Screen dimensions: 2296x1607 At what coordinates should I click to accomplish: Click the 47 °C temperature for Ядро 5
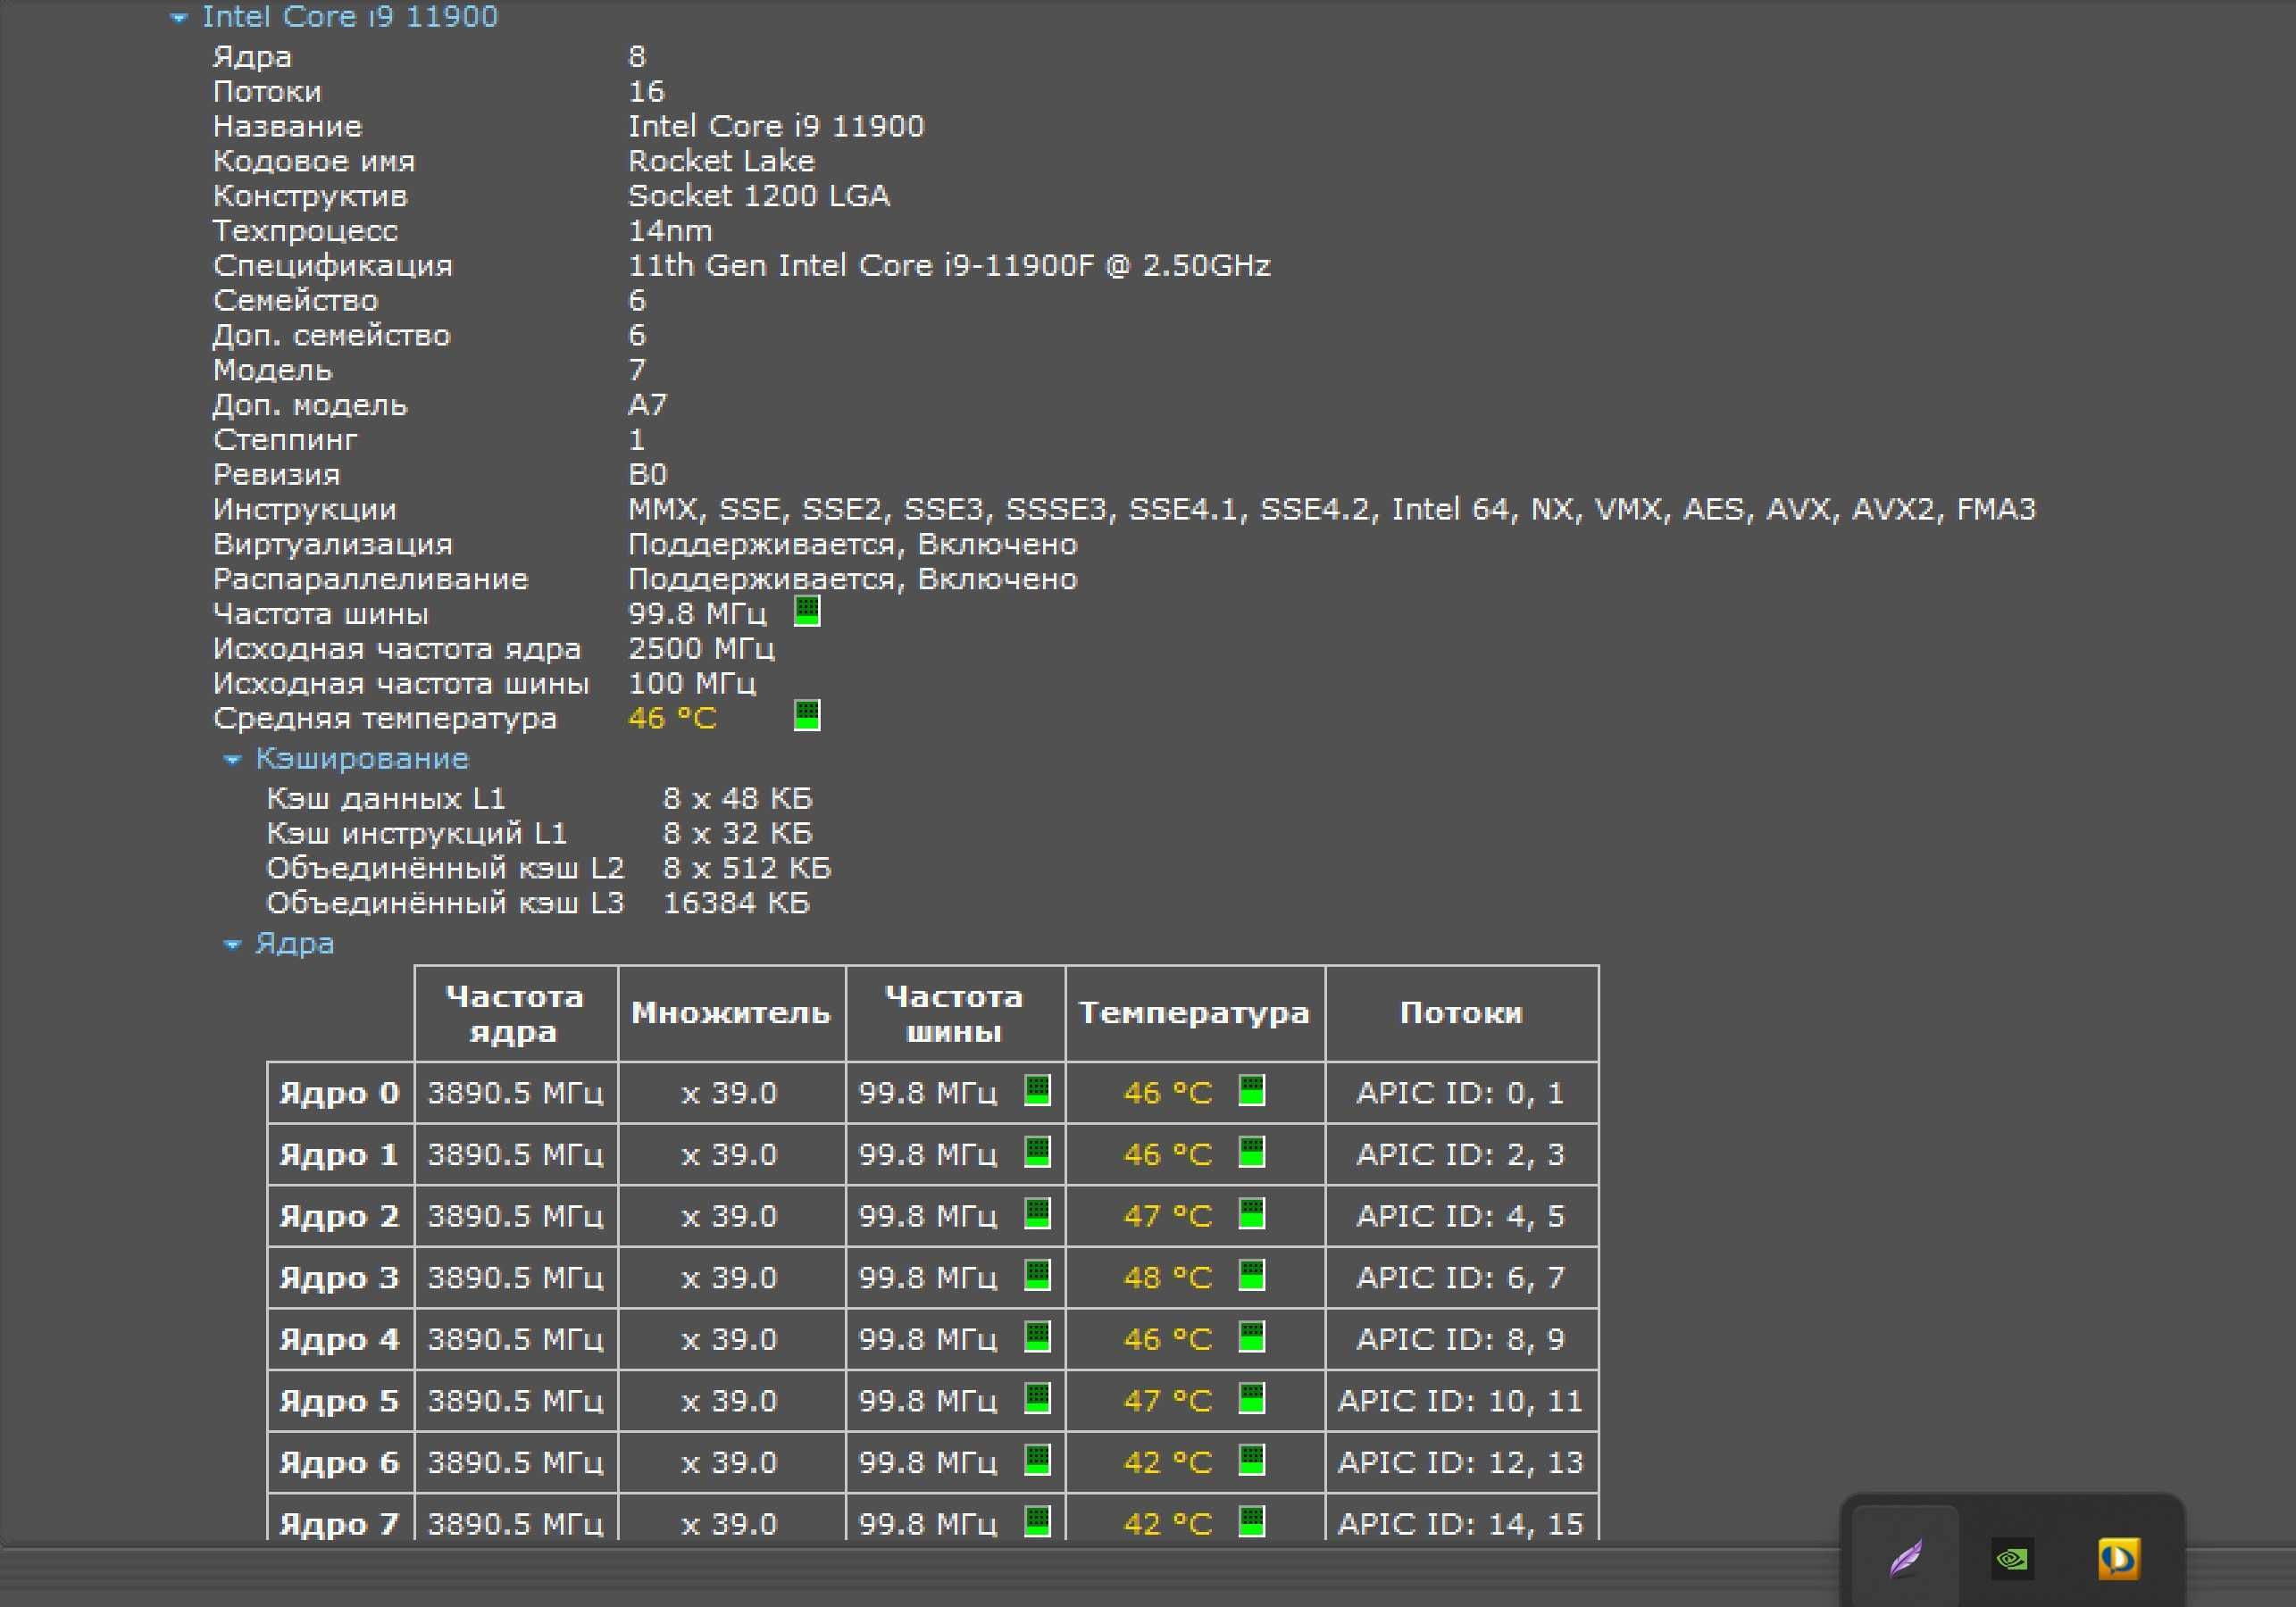(x=1168, y=1401)
